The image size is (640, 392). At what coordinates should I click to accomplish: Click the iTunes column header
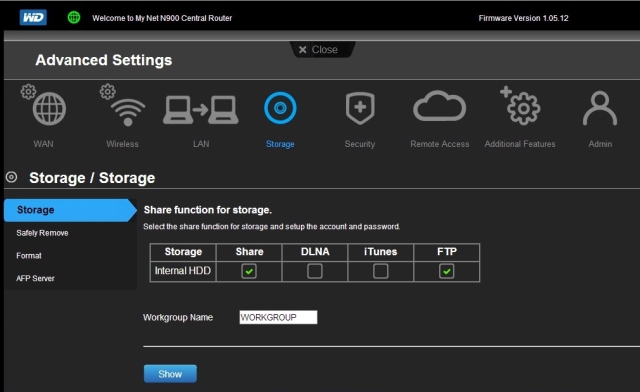tap(380, 252)
